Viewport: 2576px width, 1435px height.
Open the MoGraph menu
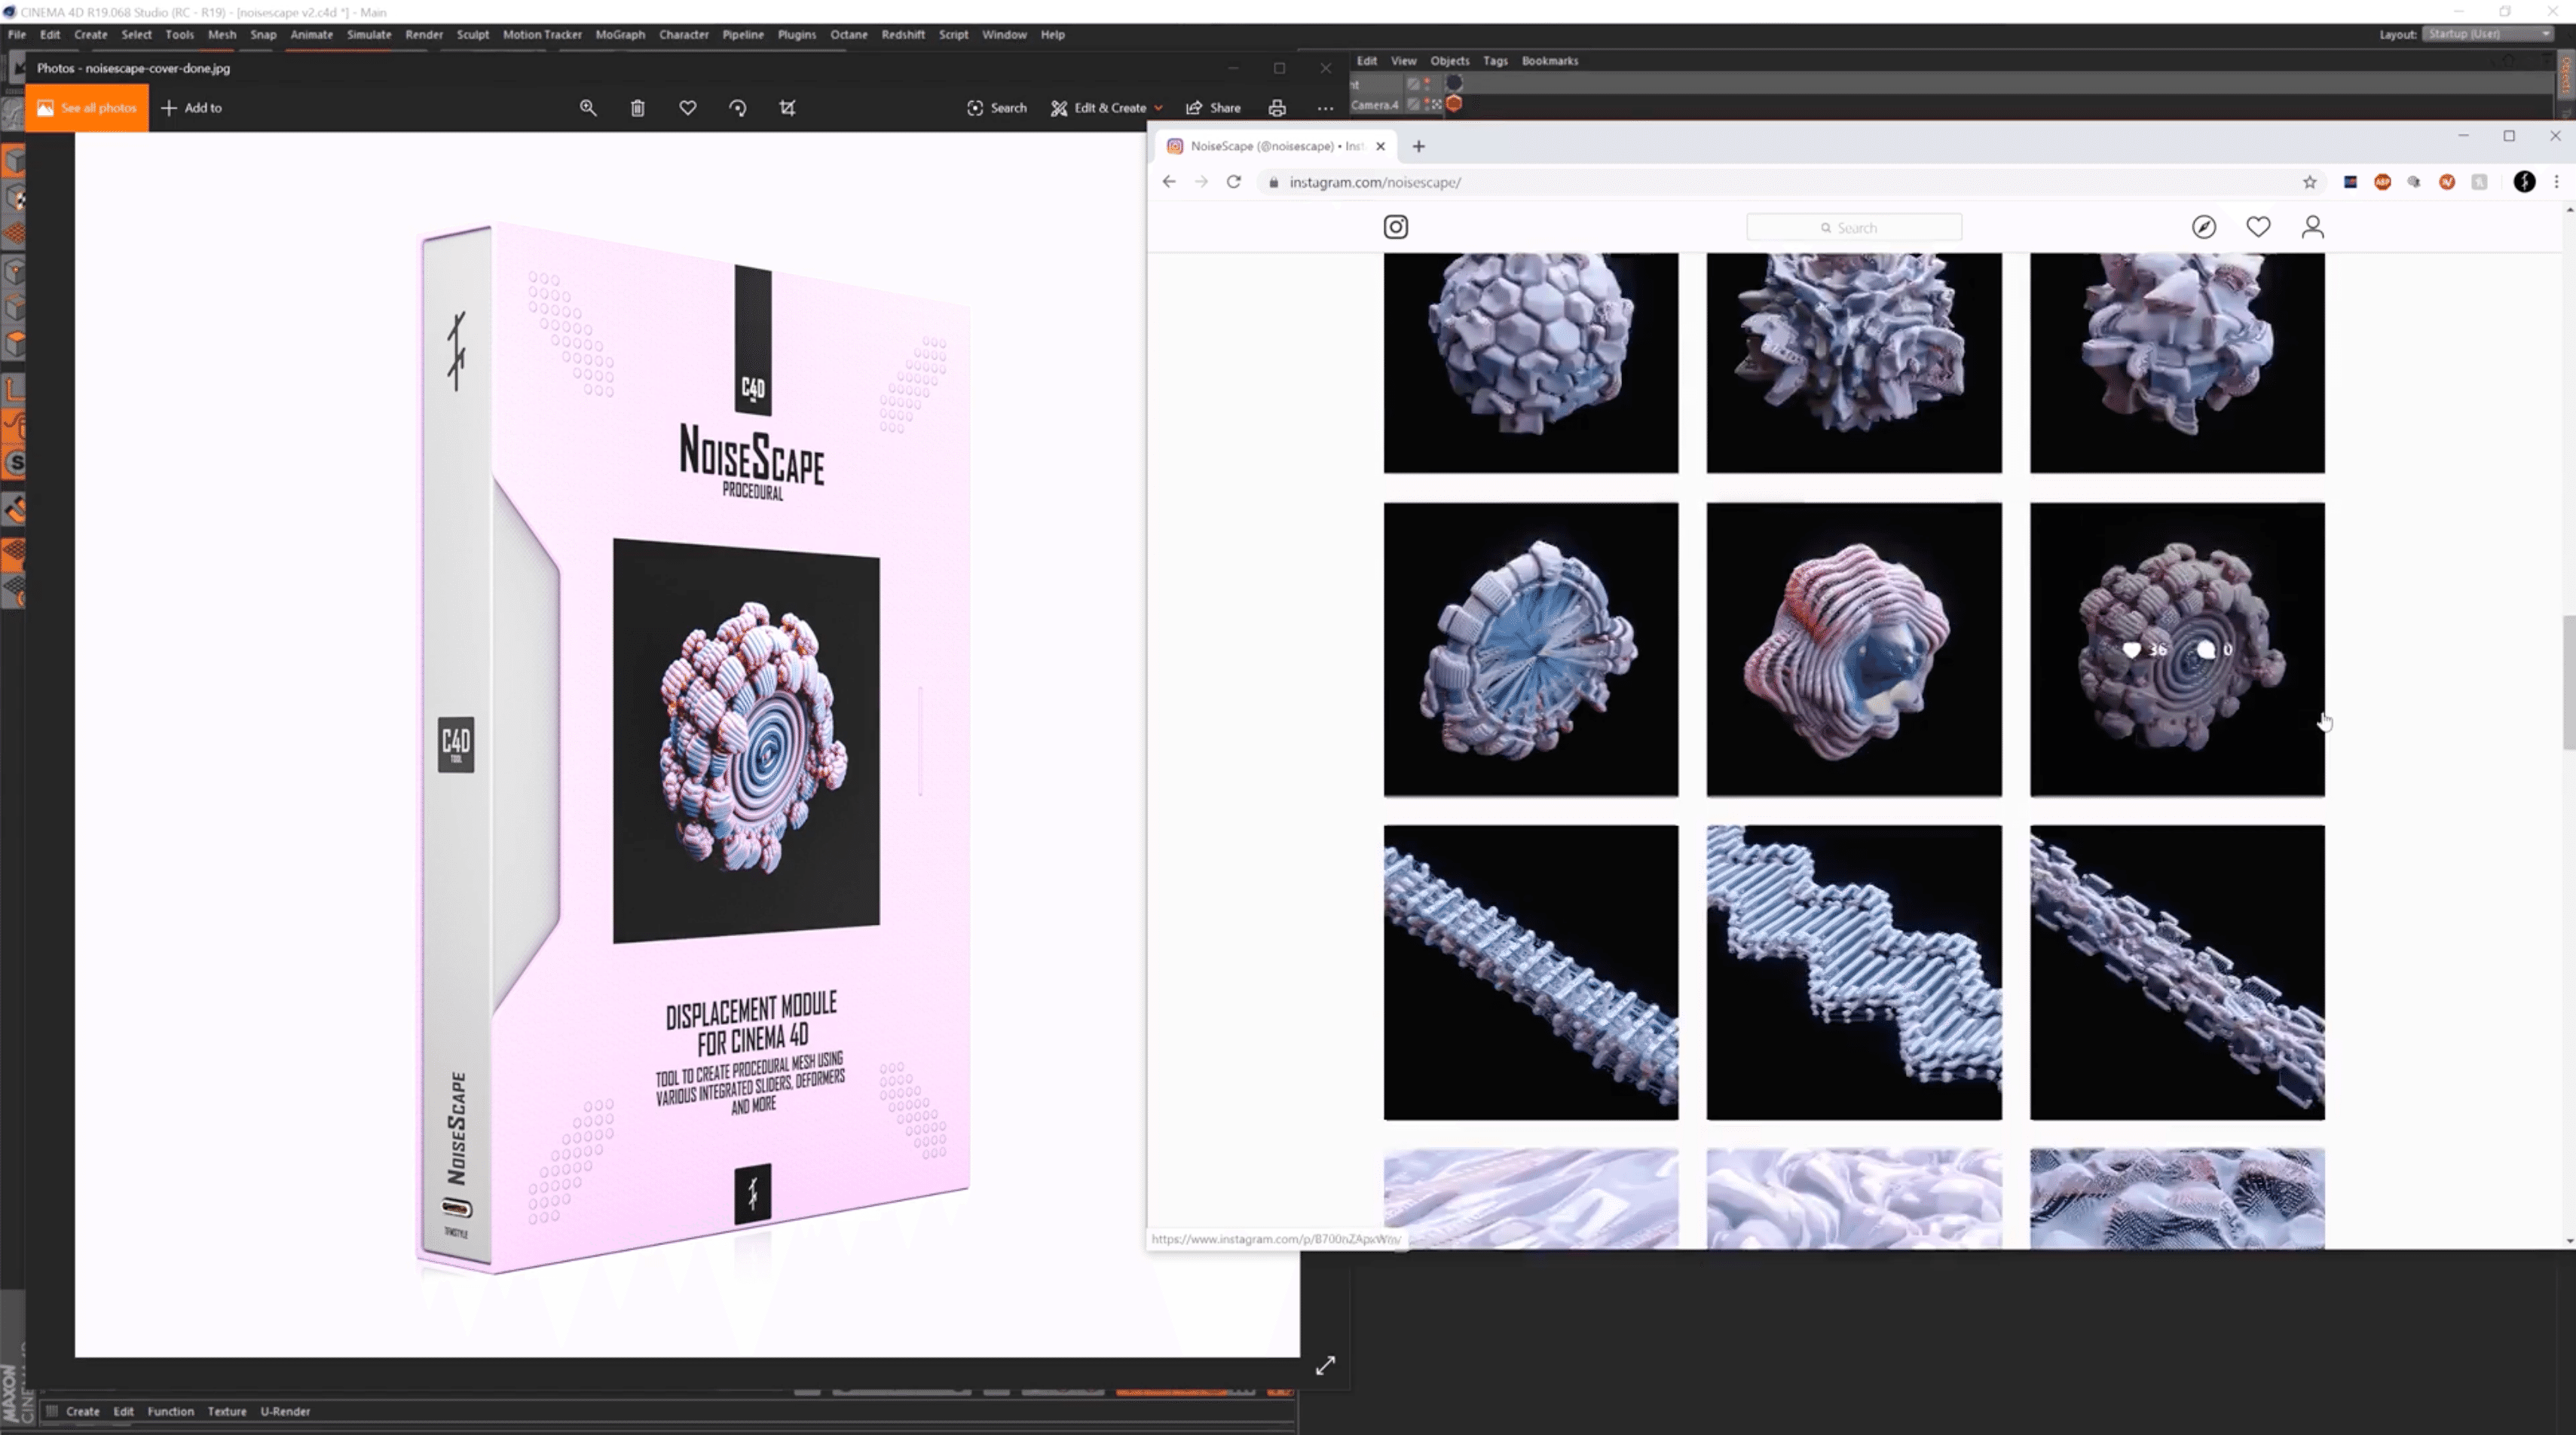[x=619, y=34]
